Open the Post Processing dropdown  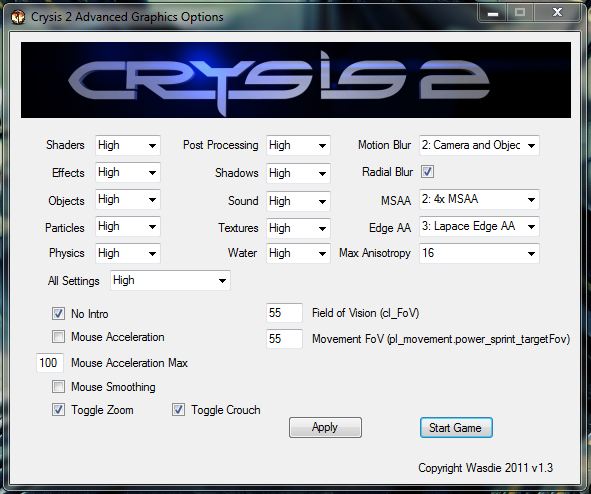298,145
